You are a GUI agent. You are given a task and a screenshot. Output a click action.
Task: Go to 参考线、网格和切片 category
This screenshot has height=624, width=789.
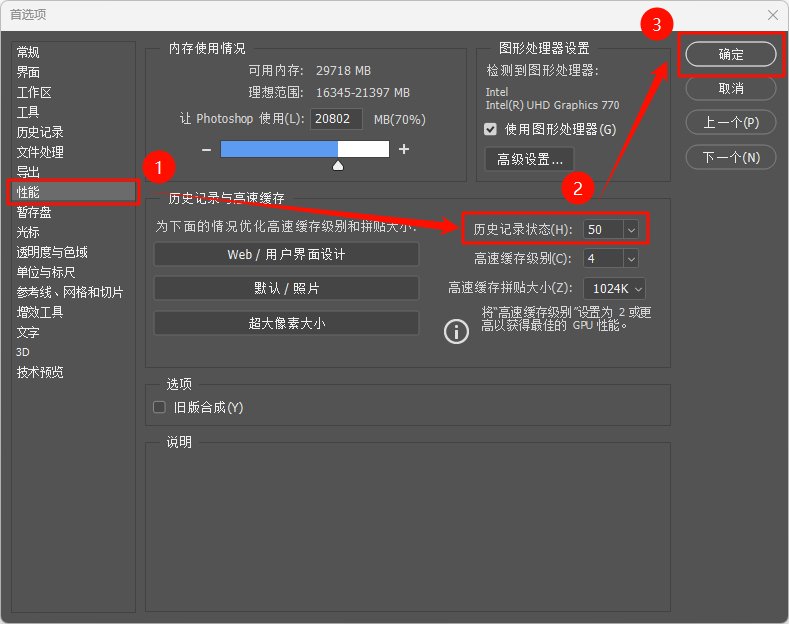70,292
